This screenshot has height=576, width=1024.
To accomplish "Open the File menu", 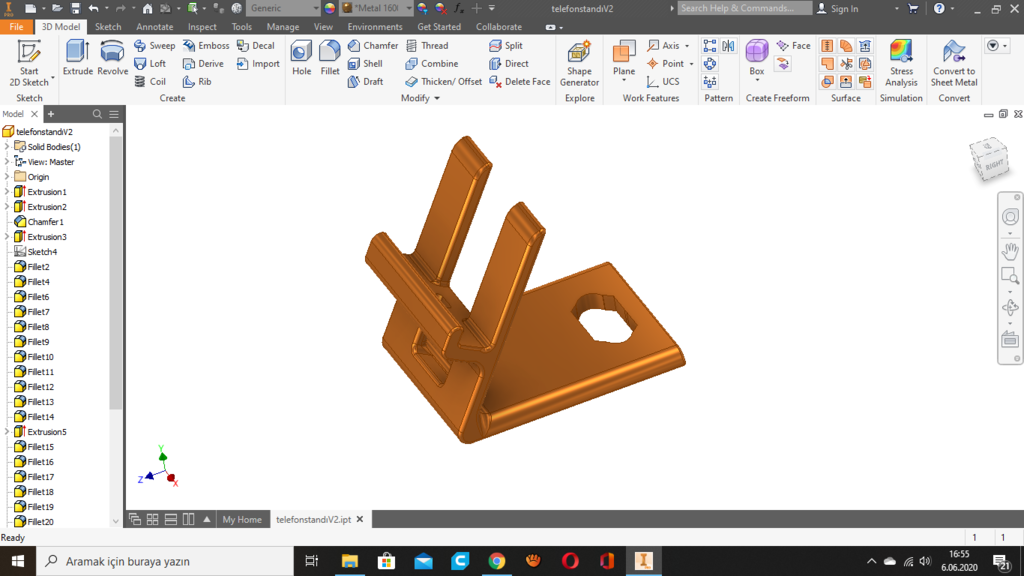I will point(16,27).
